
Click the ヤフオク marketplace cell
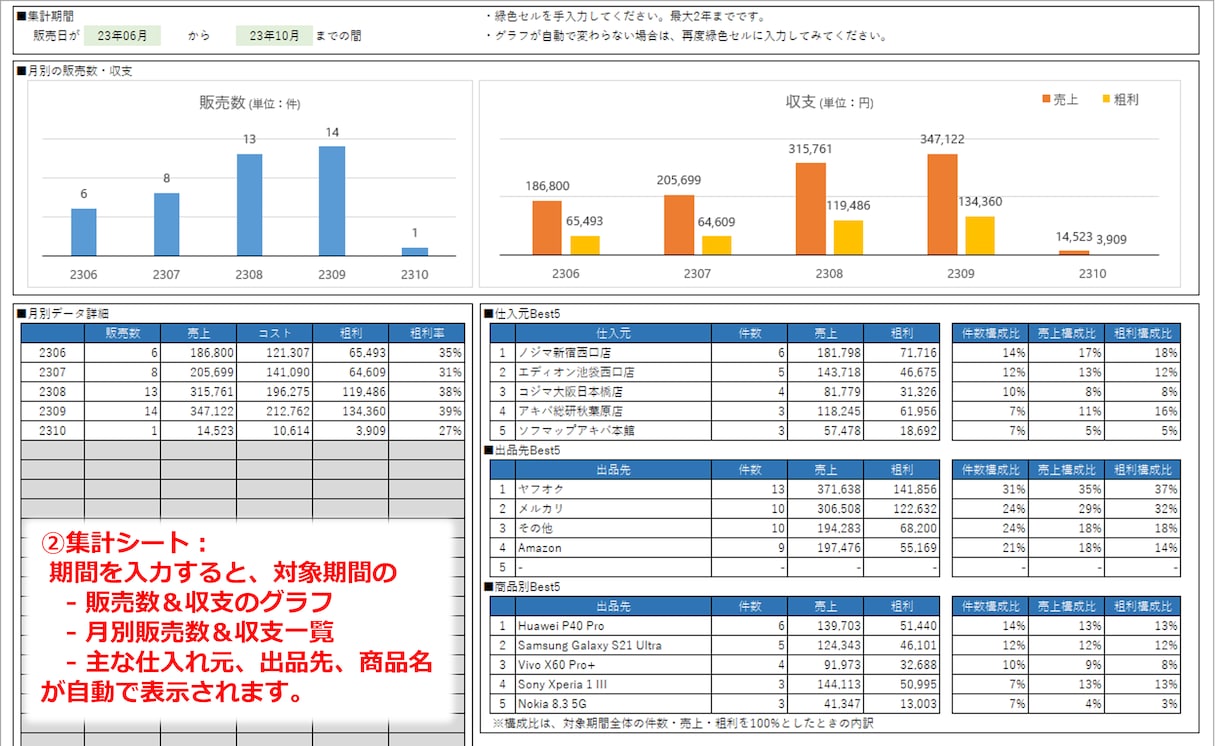pos(613,489)
